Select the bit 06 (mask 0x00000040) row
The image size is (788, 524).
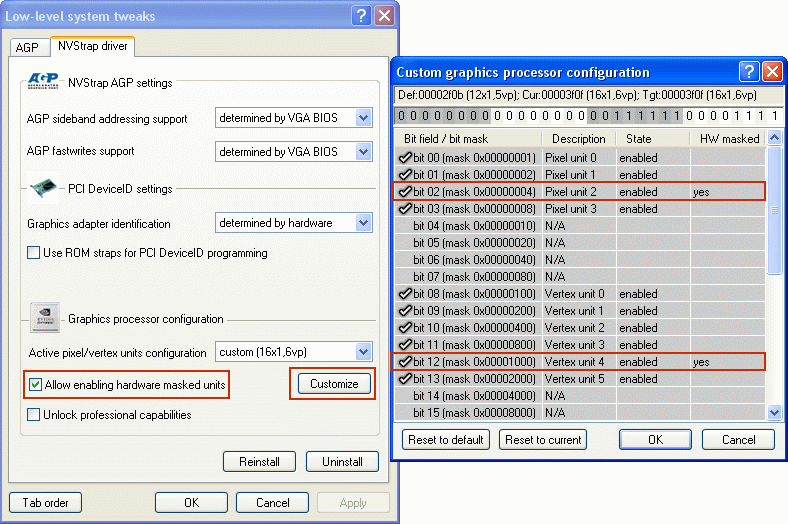(580, 260)
